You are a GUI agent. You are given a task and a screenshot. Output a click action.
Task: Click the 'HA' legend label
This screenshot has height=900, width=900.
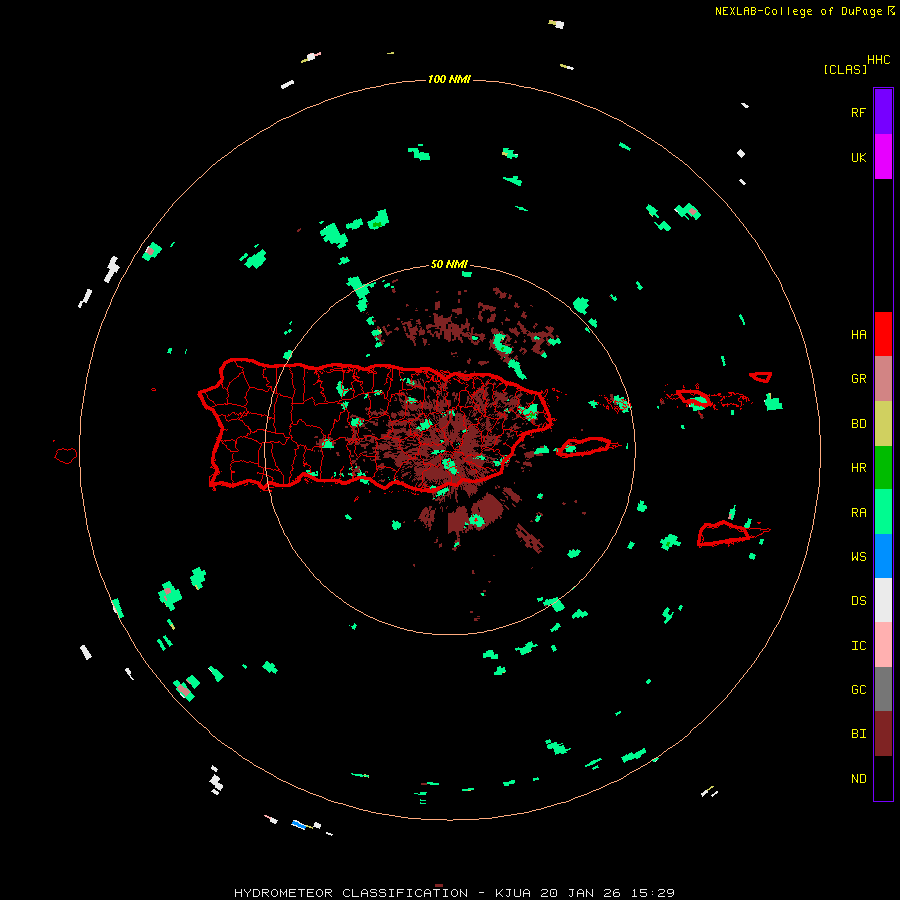(858, 335)
